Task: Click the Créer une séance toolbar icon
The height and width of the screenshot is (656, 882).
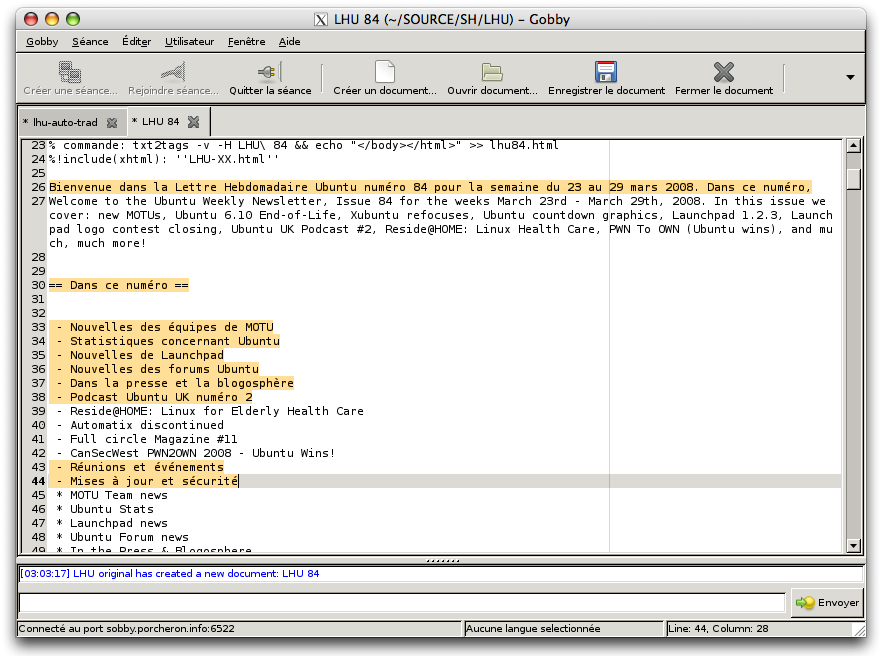Action: (x=70, y=72)
